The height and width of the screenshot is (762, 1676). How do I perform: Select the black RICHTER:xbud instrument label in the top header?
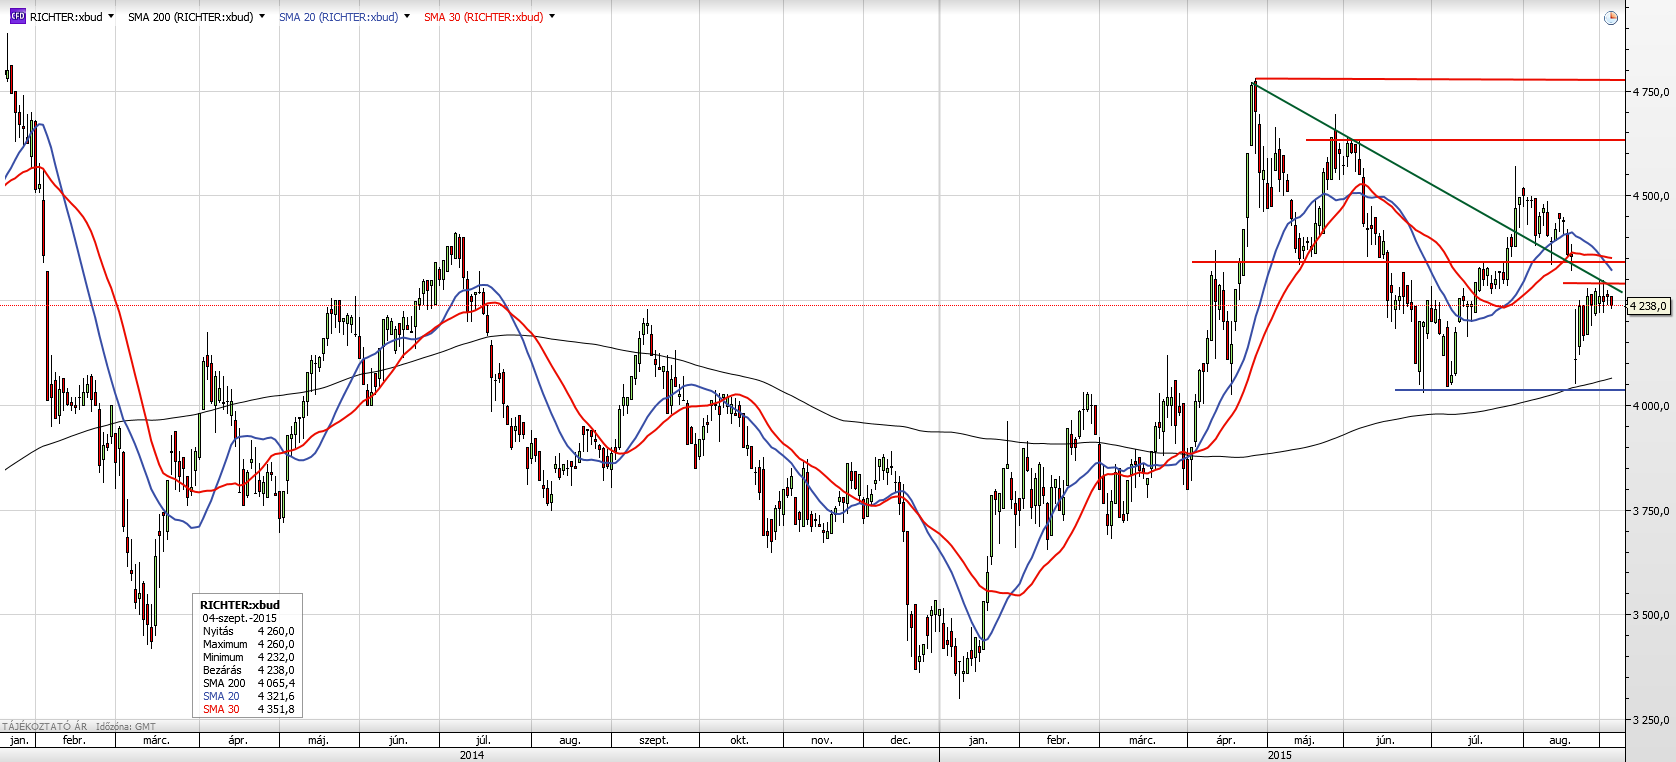coord(66,17)
